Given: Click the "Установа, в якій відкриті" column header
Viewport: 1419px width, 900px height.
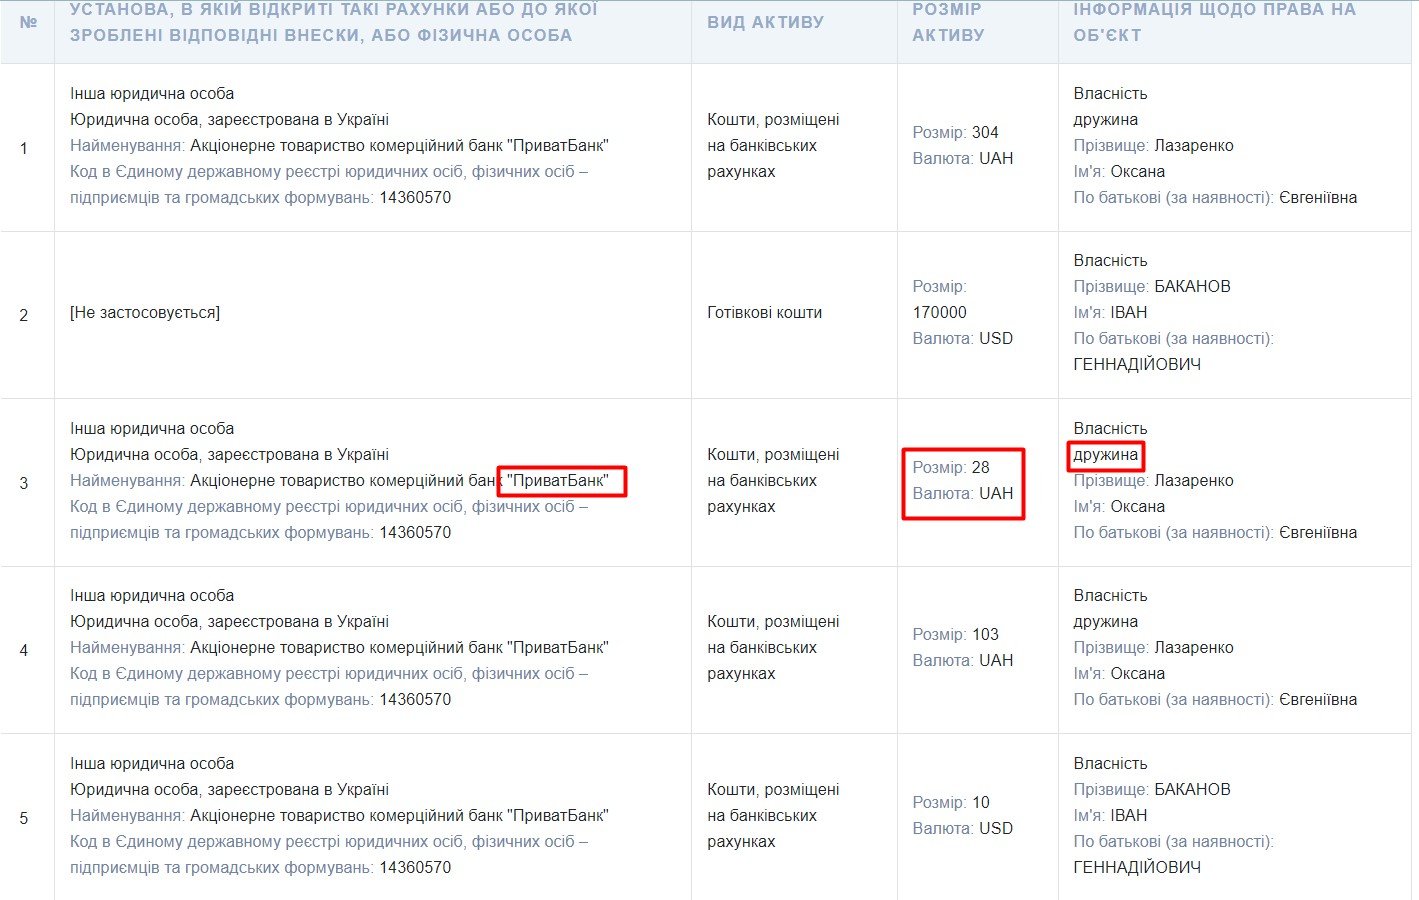Looking at the screenshot, I should (x=333, y=22).
